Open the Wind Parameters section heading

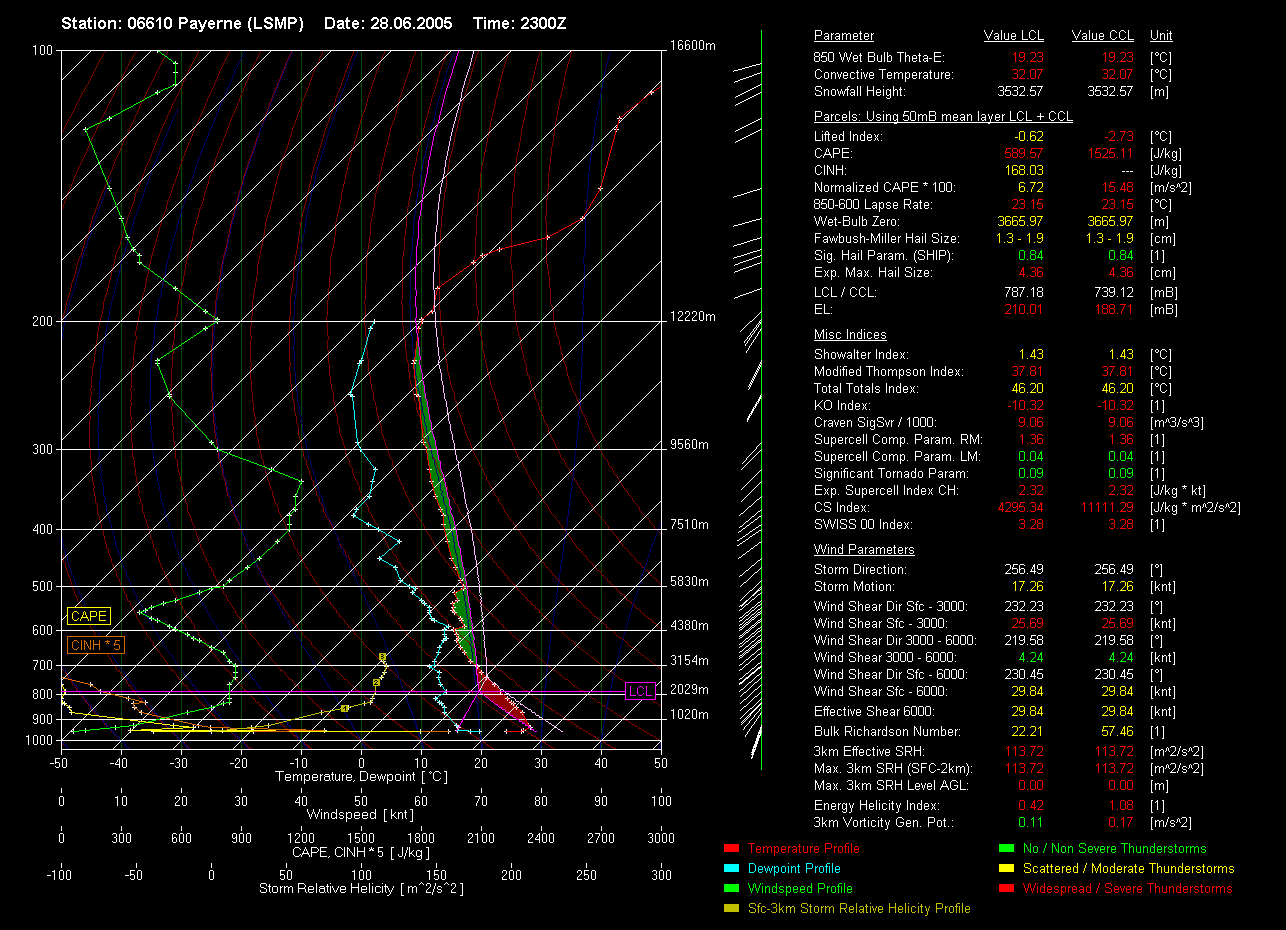[x=864, y=550]
